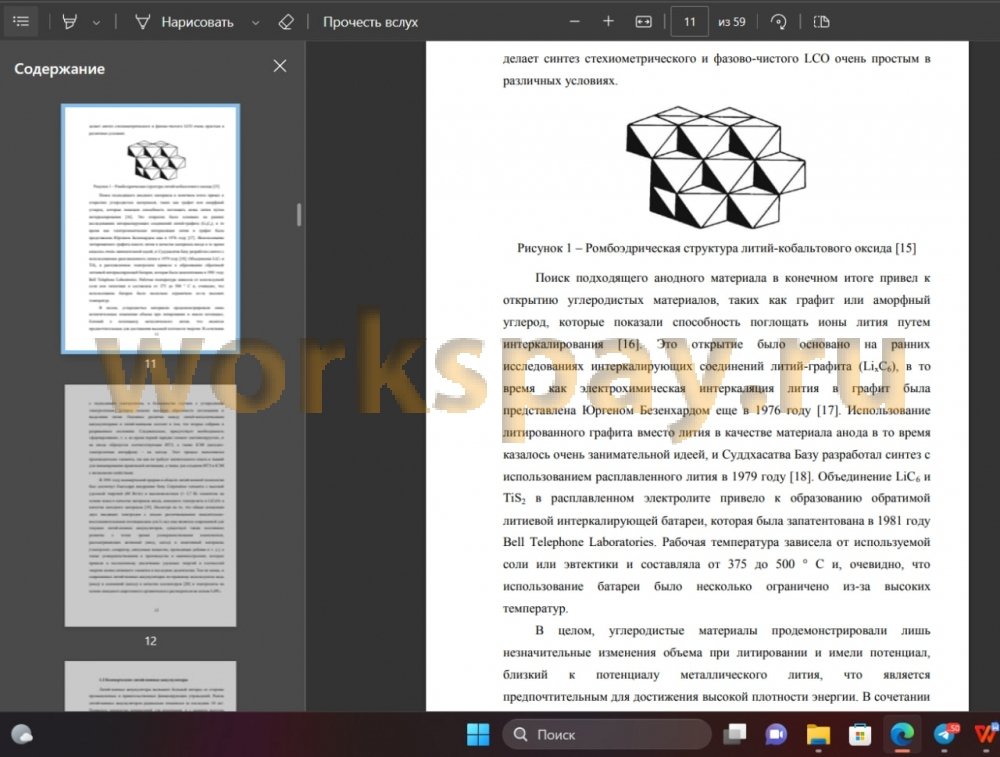Image resolution: width=1000 pixels, height=757 pixels.
Task: Open page 12 thumbnail
Action: [151, 505]
